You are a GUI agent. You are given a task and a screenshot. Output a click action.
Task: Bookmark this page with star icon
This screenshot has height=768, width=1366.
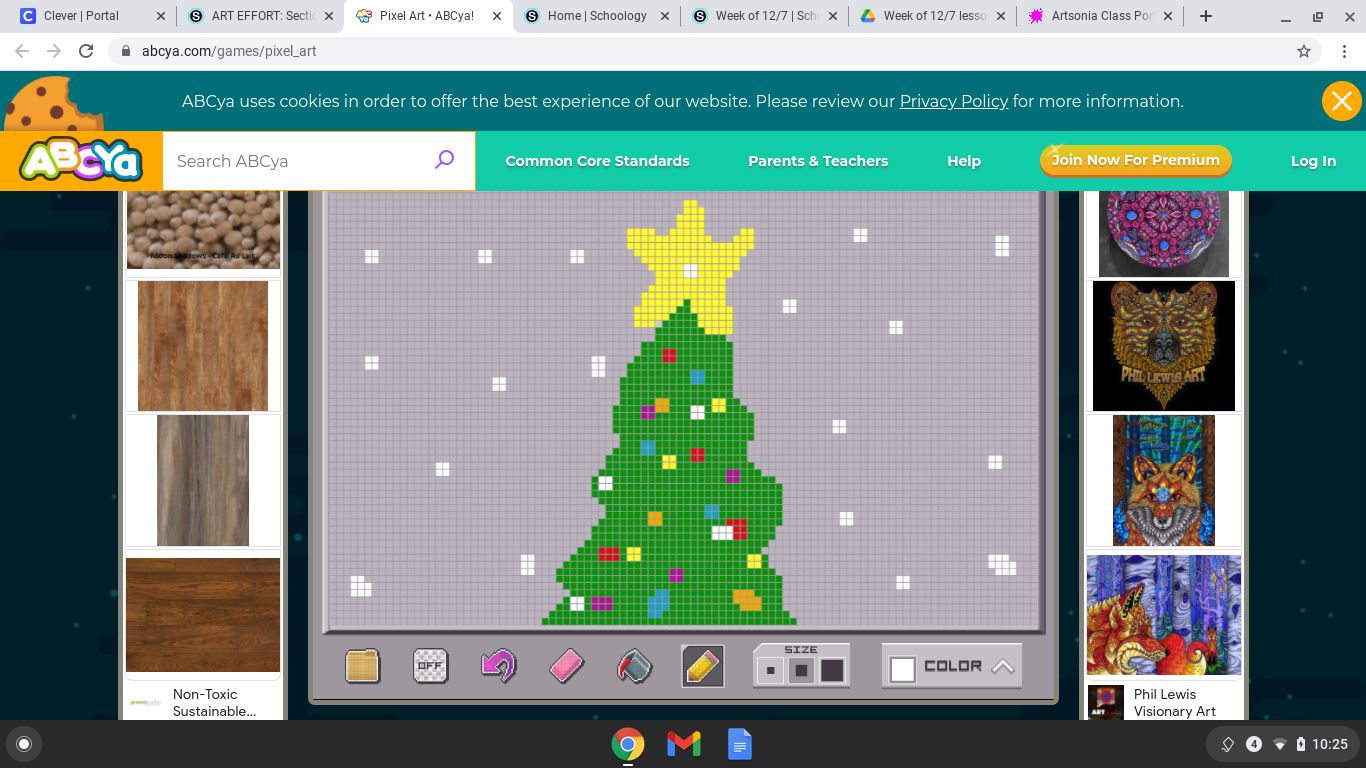(1304, 51)
